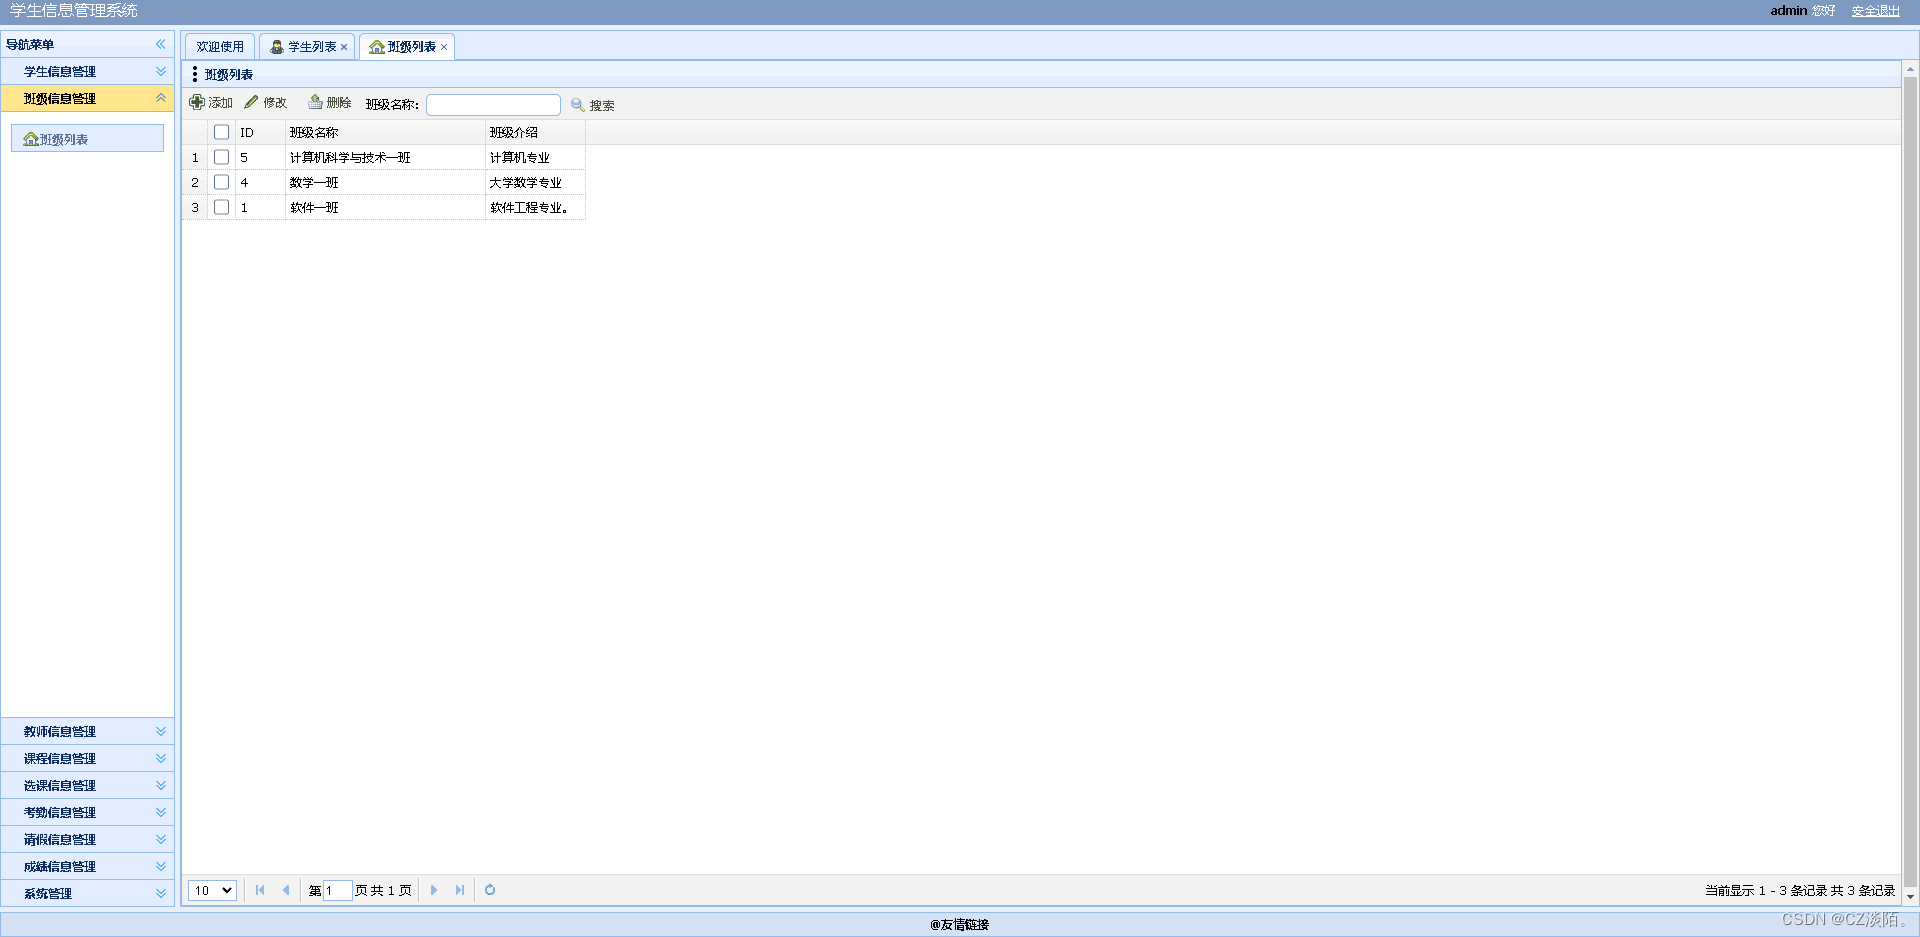Viewport: 1920px width, 937px height.
Task: Click the Delete (删除) icon
Action: (315, 103)
